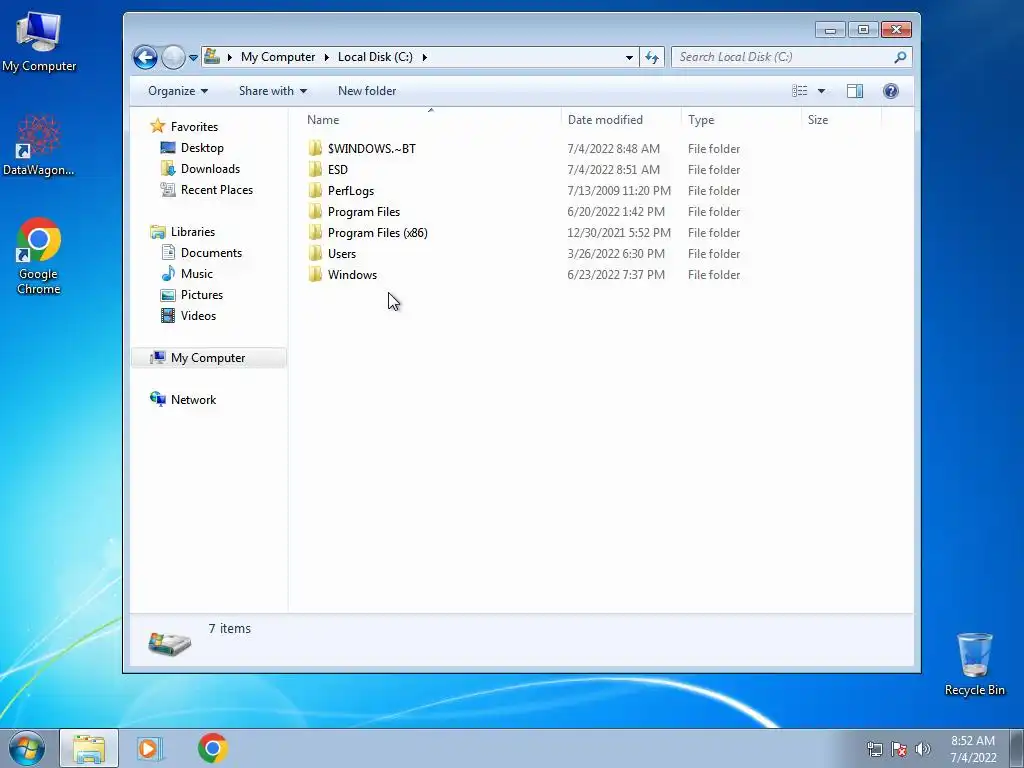Refresh the Local Disk (C:) view
This screenshot has width=1024, height=768.
coord(652,57)
